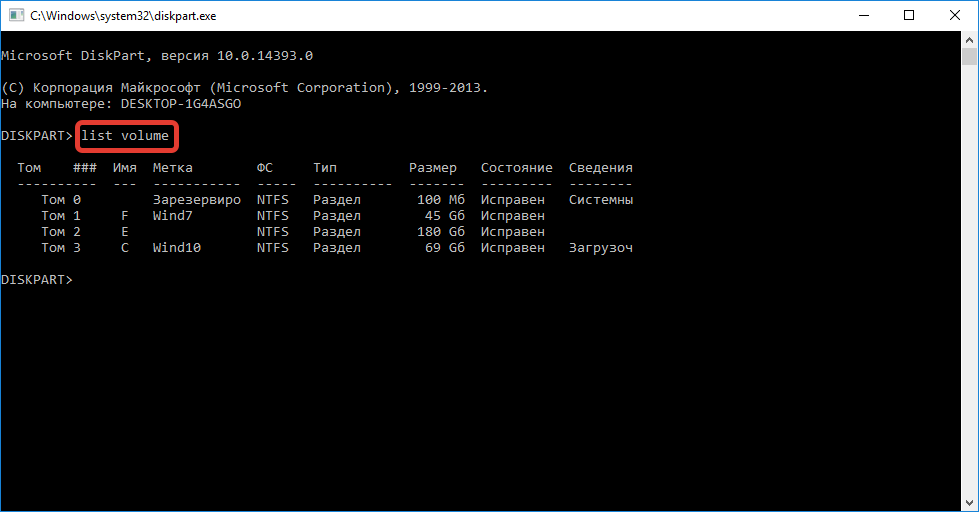Click the vertical scrollbar thumb

coord(969,56)
